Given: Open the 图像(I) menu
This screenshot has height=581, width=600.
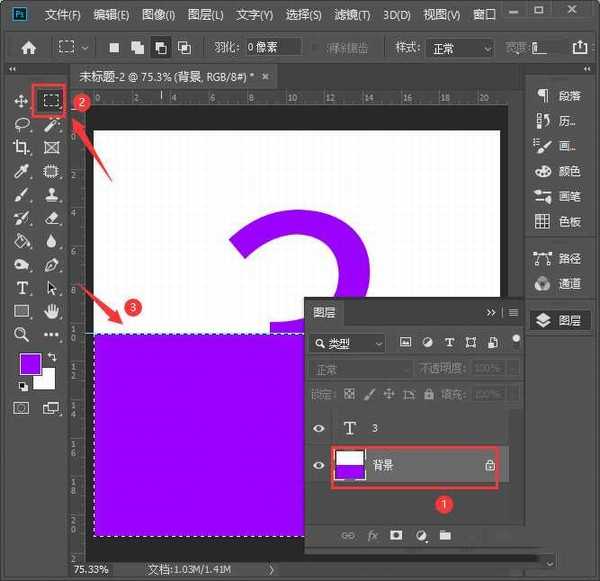Looking at the screenshot, I should (158, 15).
